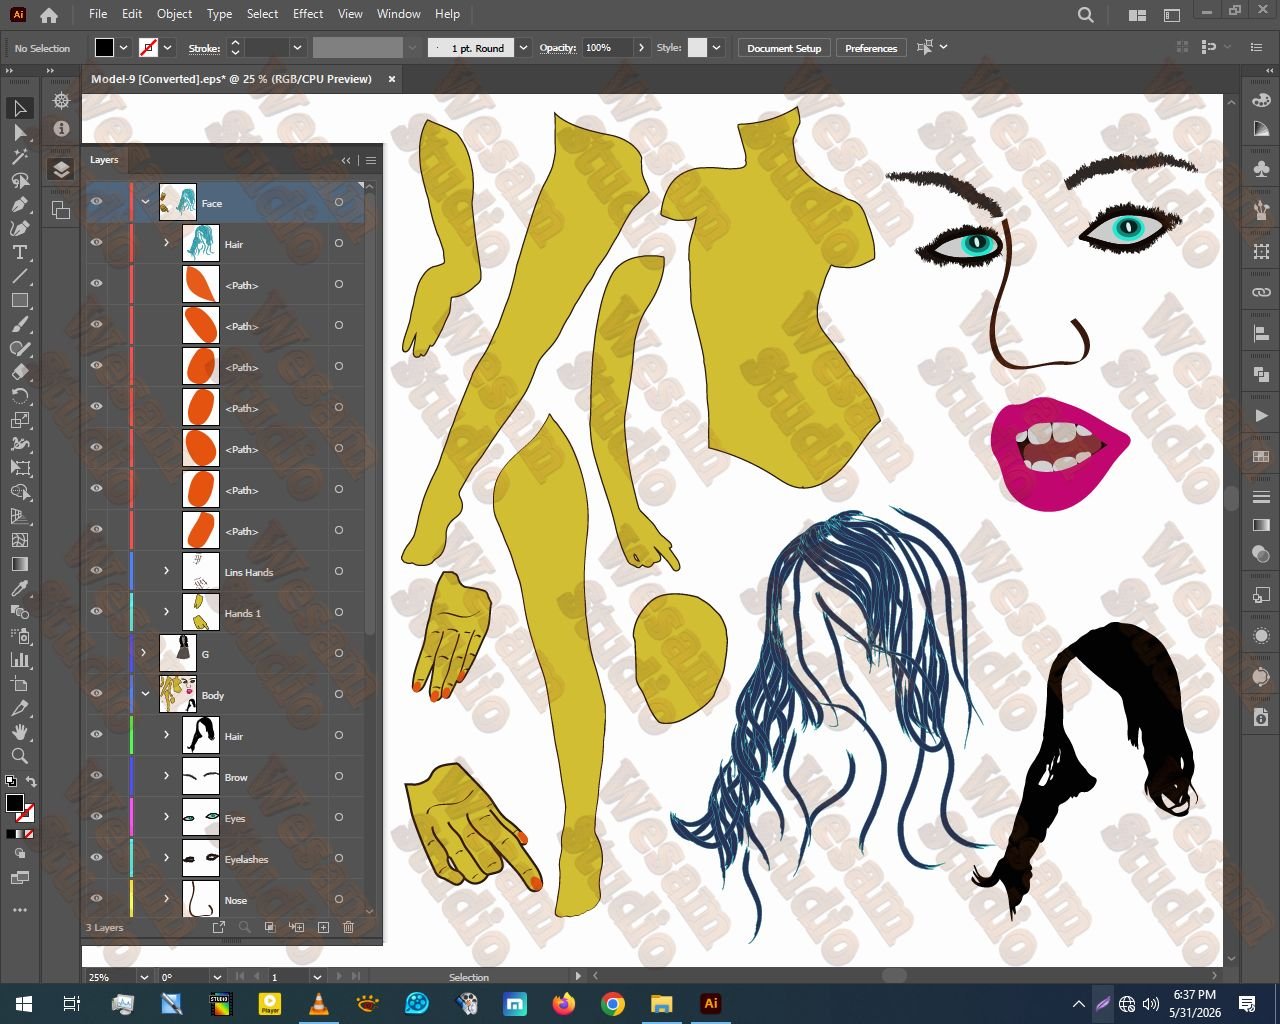Expand the Lins Hands sublayer
Viewport: 1280px width, 1024px height.
tap(167, 571)
